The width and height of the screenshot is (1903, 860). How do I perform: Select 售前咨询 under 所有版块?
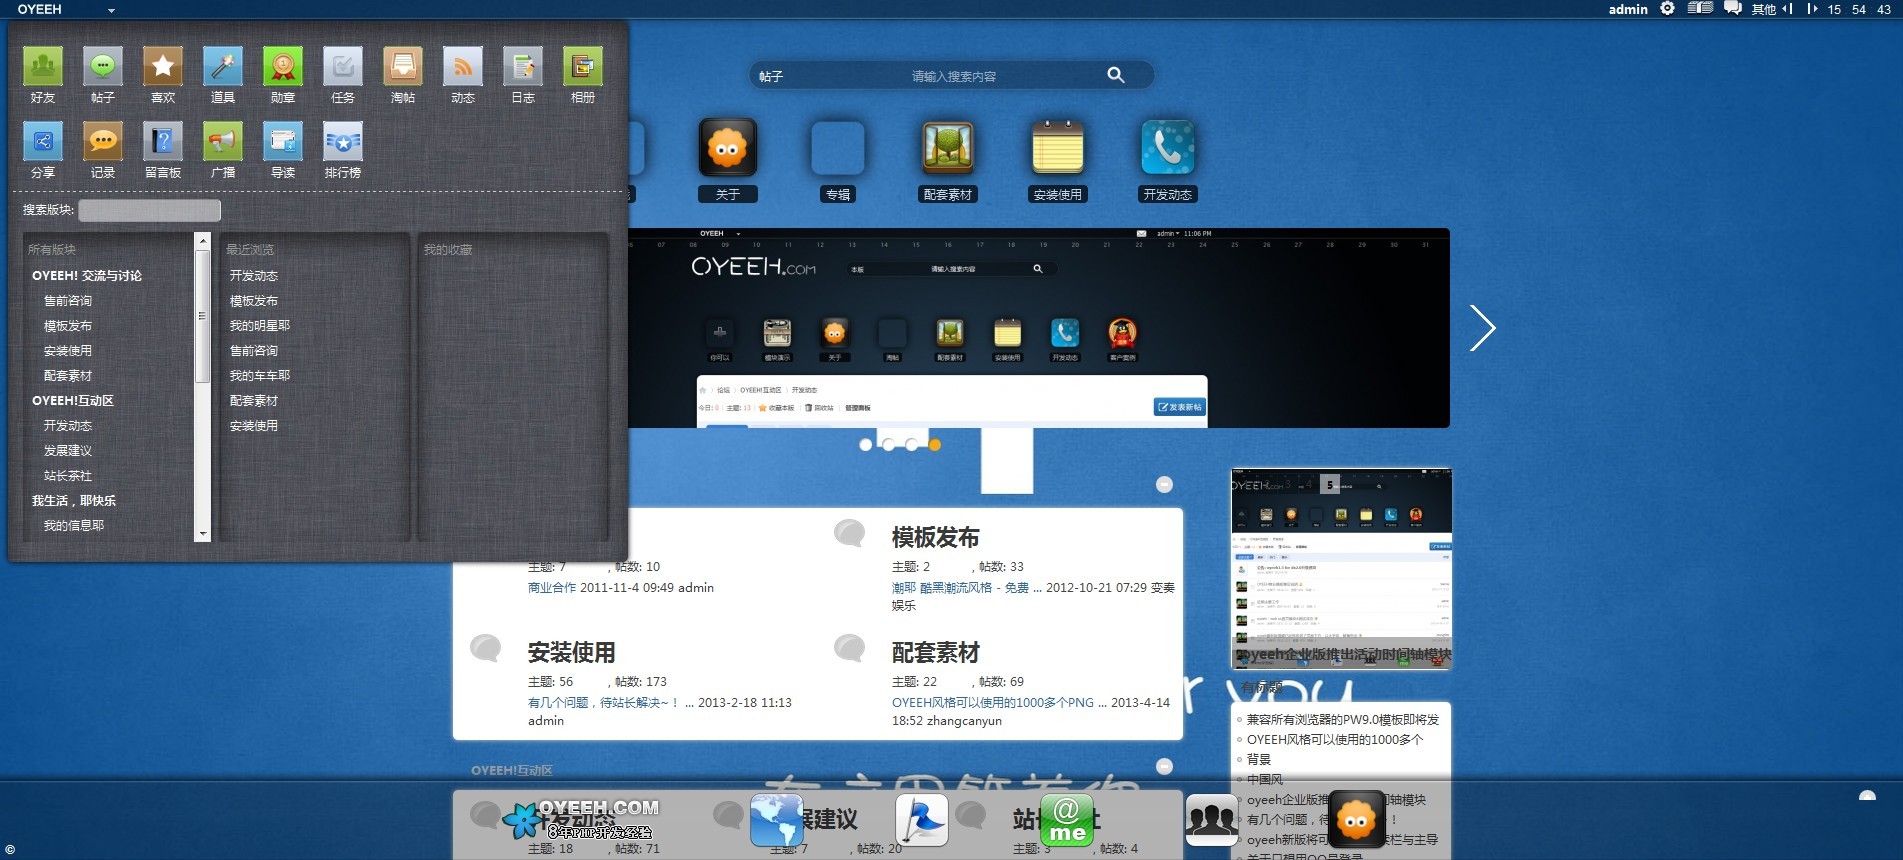coord(68,301)
